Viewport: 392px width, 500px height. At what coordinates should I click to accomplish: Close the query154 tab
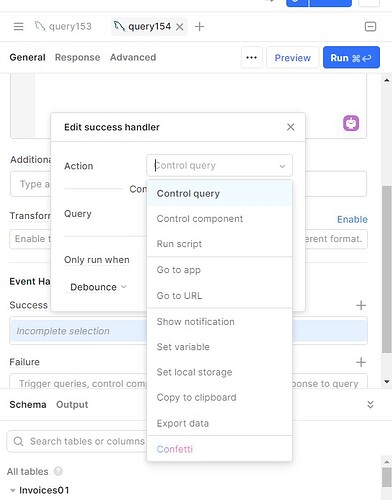pyautogui.click(x=180, y=27)
